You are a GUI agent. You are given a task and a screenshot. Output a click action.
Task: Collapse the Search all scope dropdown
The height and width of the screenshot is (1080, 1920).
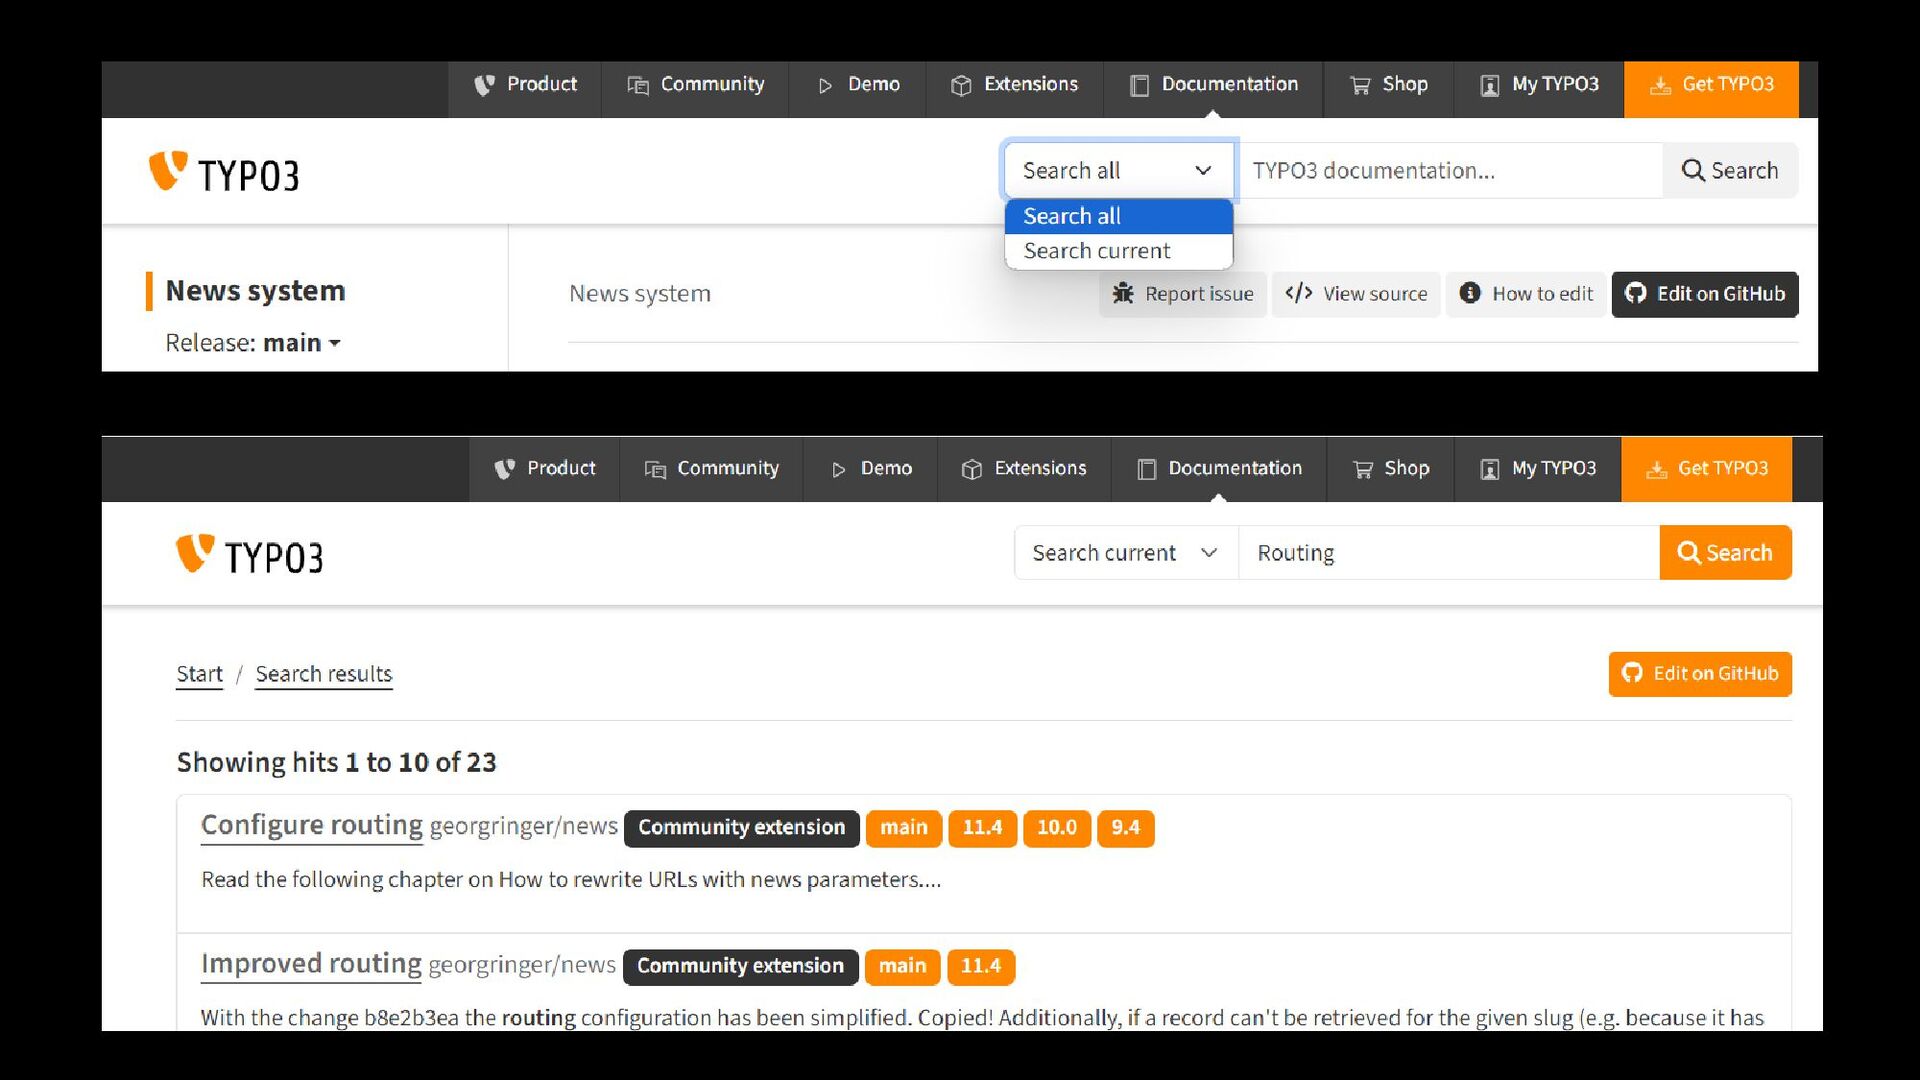coord(1120,171)
